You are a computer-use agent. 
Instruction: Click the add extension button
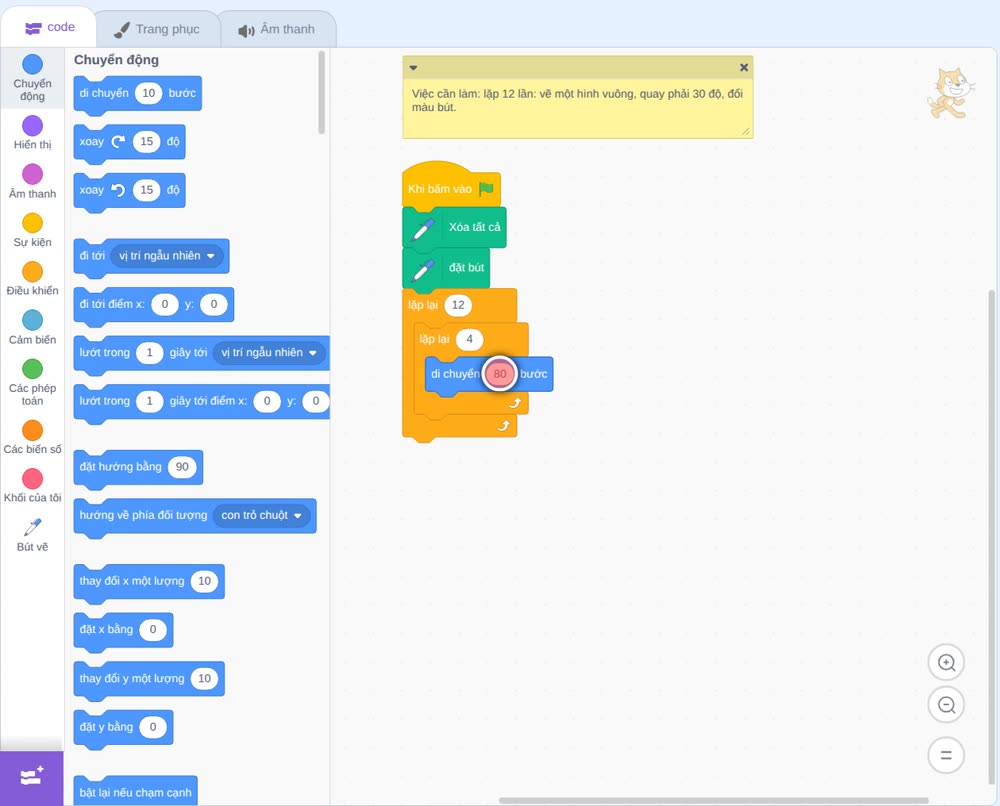click(x=32, y=778)
